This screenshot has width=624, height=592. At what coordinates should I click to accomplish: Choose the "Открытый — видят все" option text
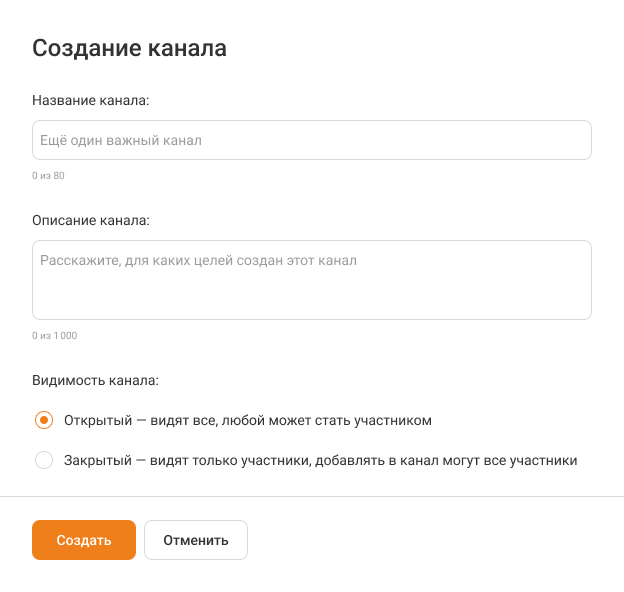(150, 421)
